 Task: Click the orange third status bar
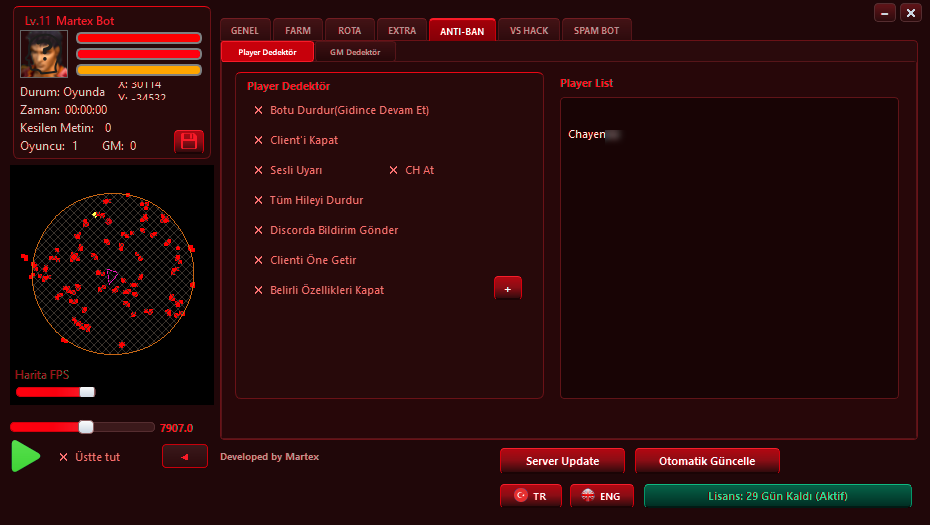click(x=139, y=70)
